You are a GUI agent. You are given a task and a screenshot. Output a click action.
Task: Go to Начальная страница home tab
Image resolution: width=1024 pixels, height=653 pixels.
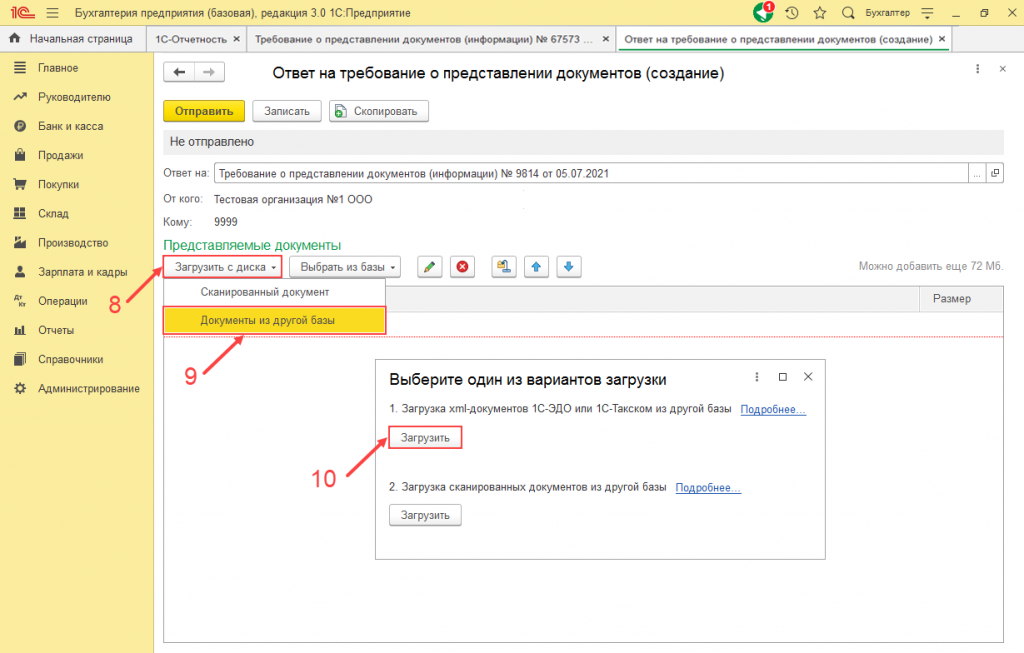pos(71,39)
